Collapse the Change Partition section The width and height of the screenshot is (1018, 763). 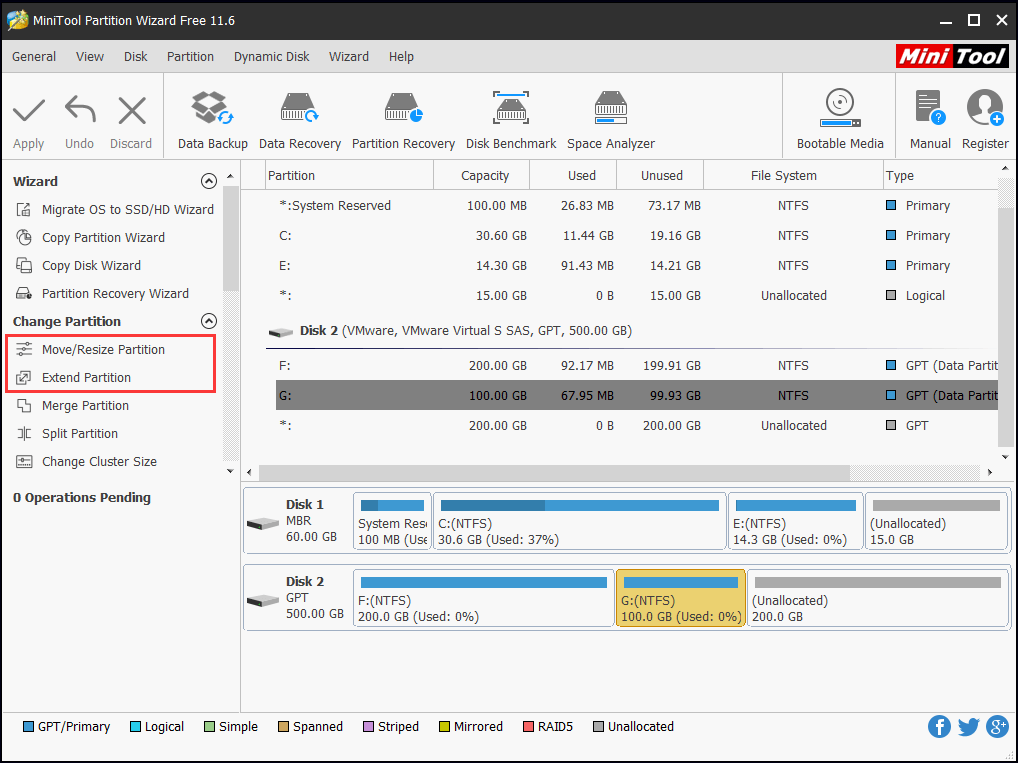pos(208,321)
